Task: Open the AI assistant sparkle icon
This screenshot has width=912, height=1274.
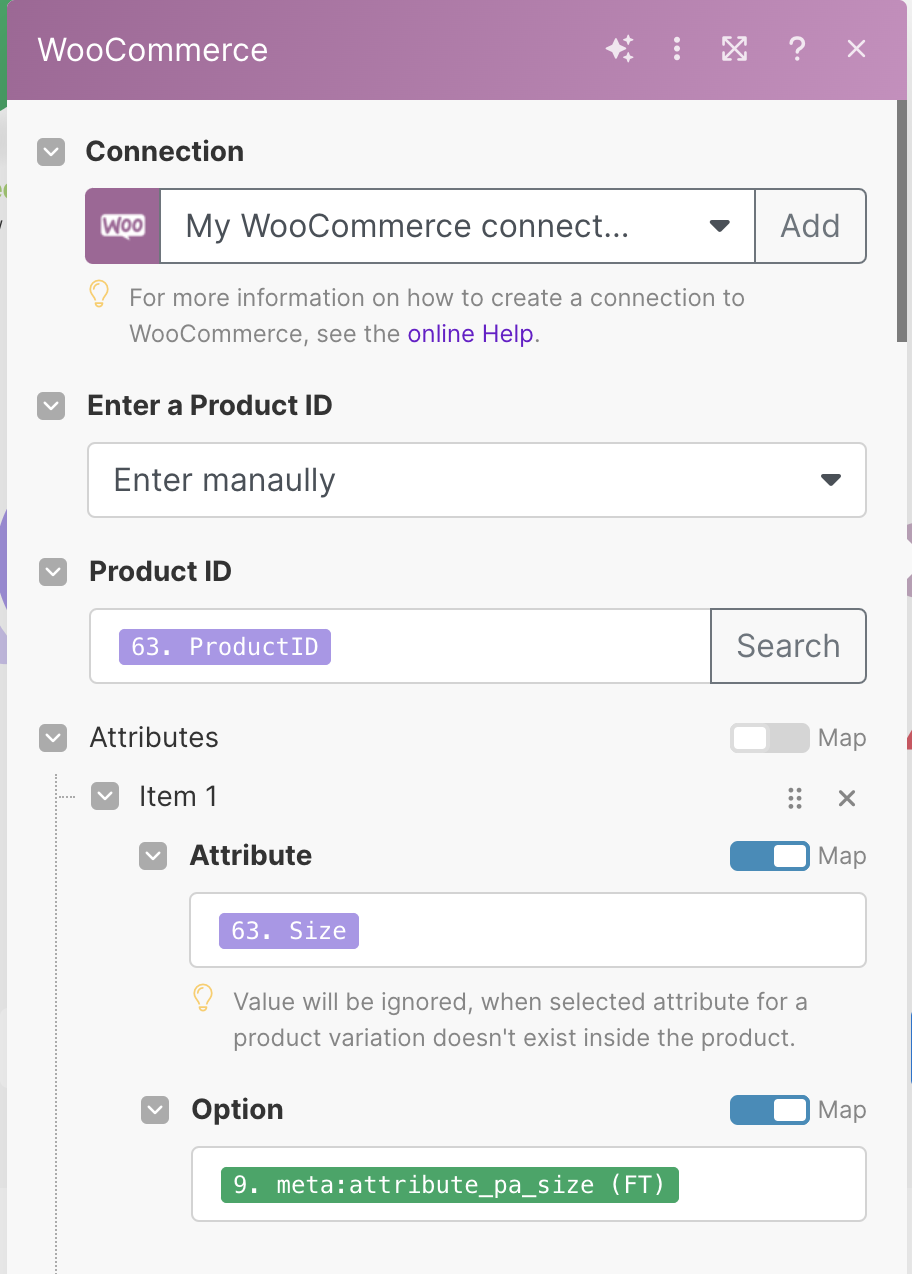Action: click(620, 49)
